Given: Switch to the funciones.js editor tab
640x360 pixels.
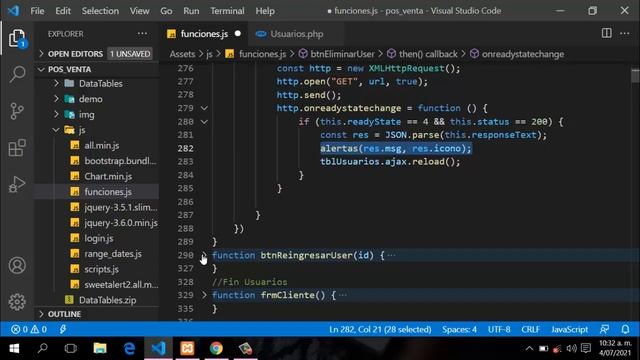Looking at the screenshot, I should (x=204, y=34).
